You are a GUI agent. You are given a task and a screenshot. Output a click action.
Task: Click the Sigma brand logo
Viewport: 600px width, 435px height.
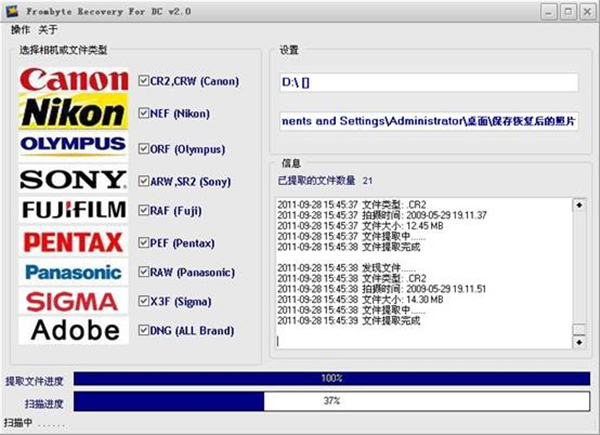pos(74,301)
